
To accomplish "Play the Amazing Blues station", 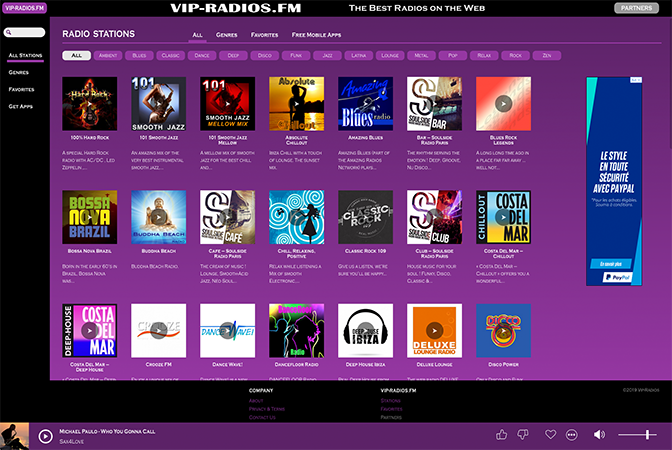I will pos(366,104).
